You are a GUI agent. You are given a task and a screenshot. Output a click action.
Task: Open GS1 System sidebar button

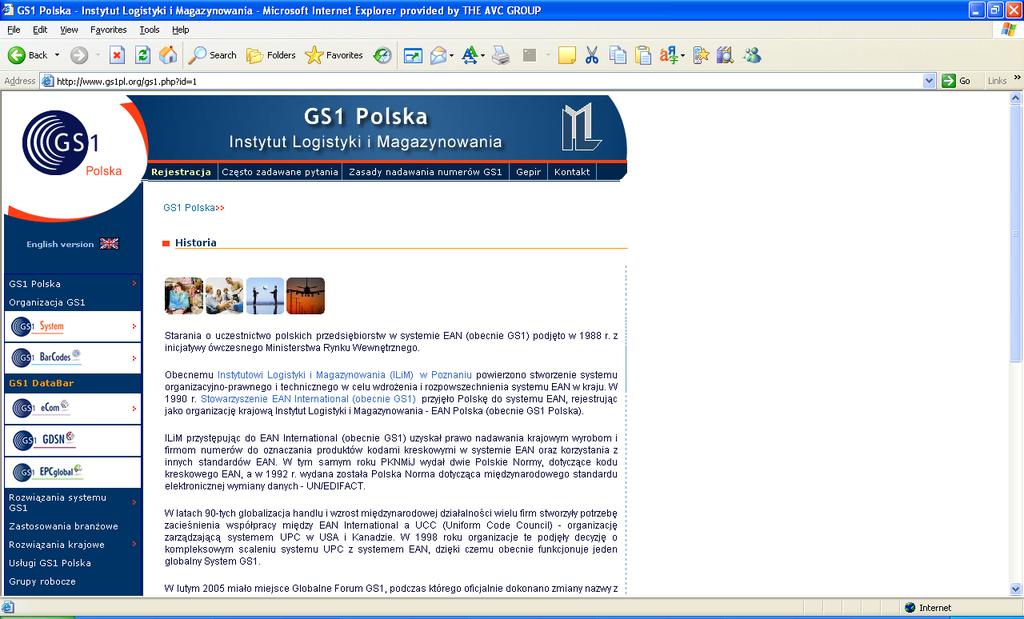click(x=72, y=326)
